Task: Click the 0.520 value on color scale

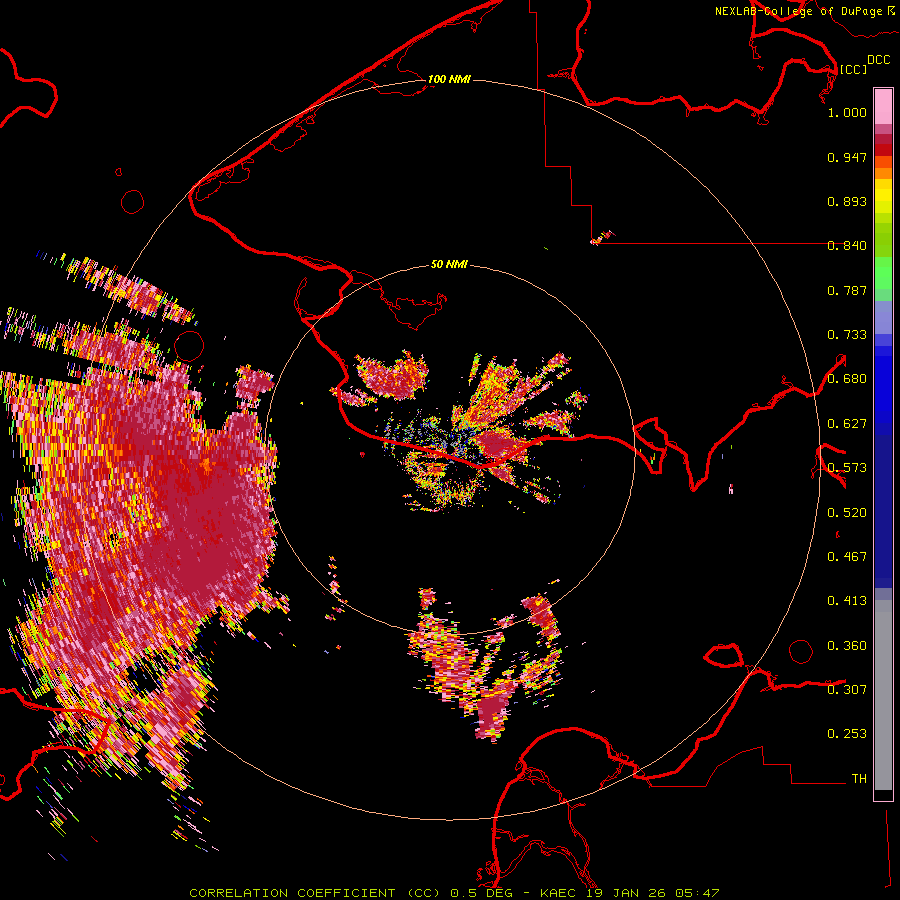Action: pos(847,513)
